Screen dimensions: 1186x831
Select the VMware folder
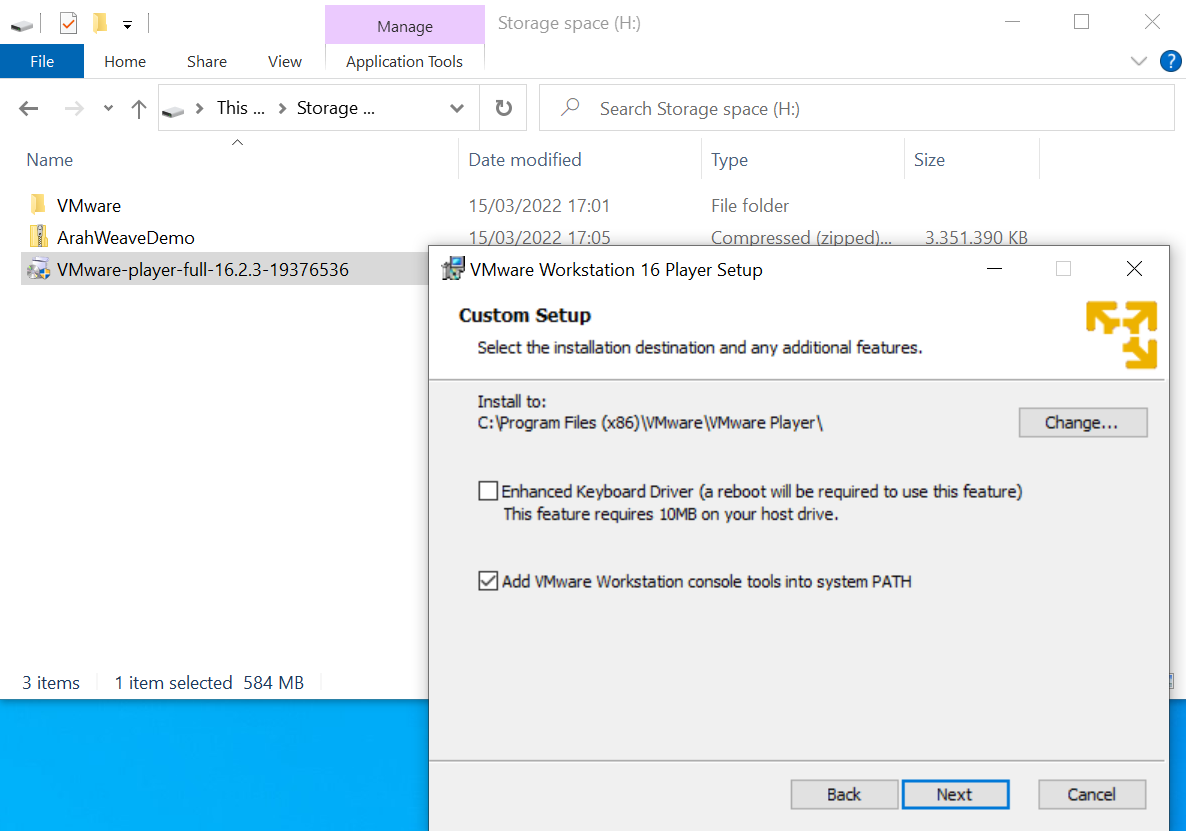coord(88,206)
